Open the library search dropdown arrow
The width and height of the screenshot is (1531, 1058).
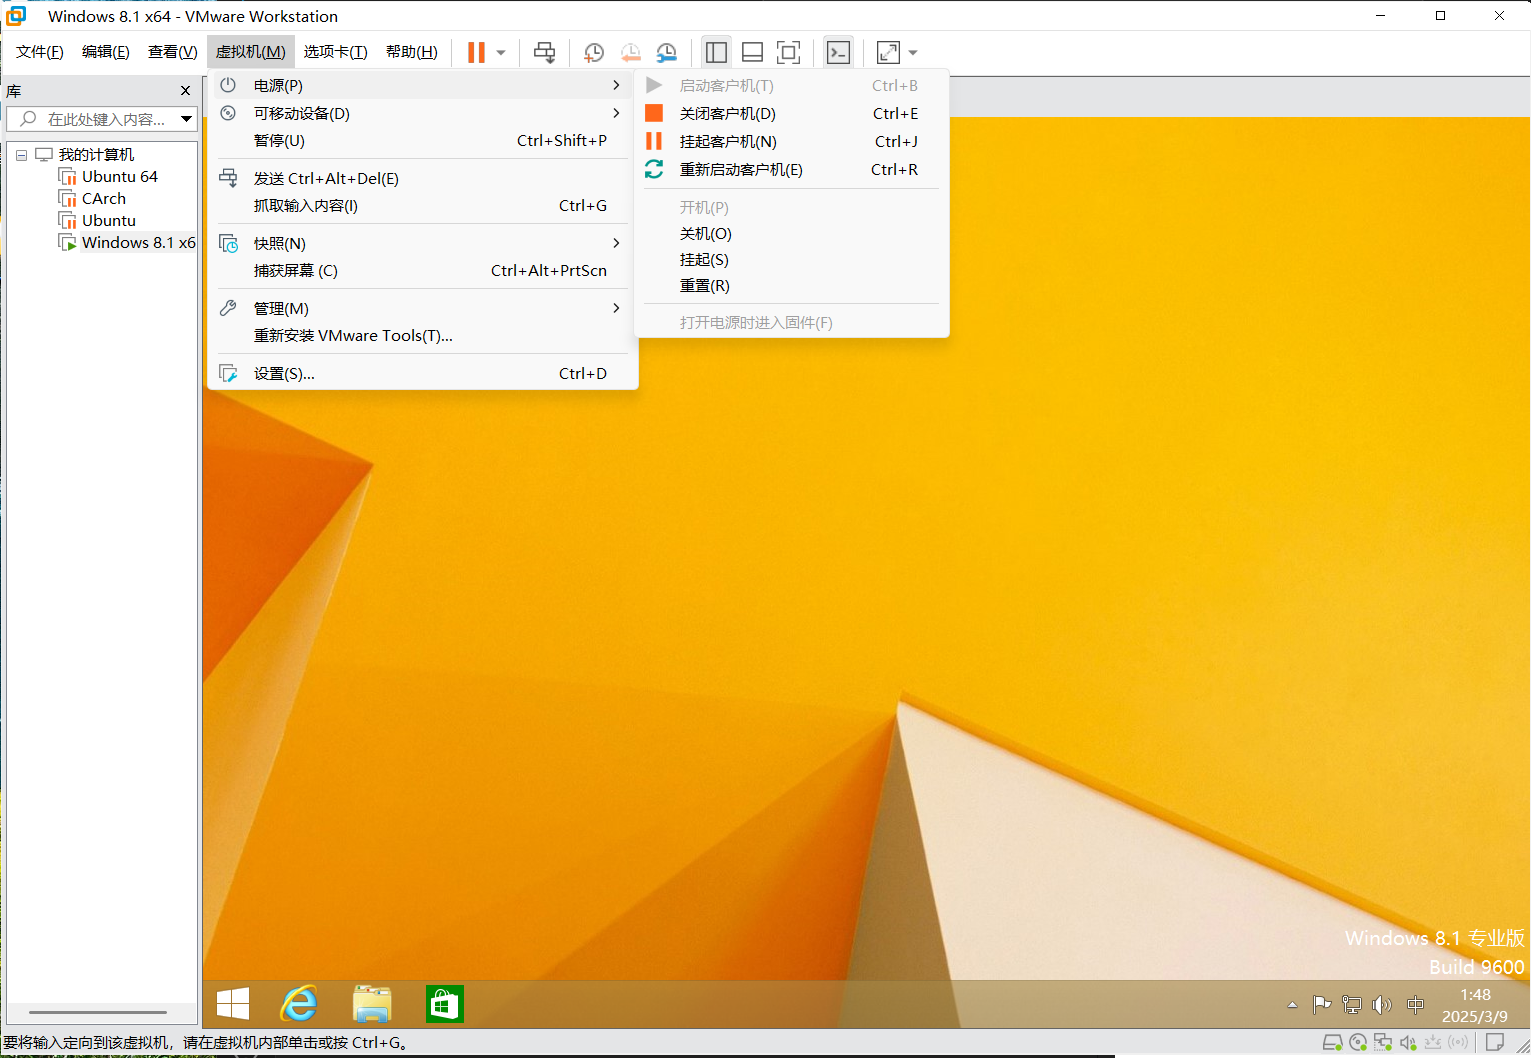[186, 119]
